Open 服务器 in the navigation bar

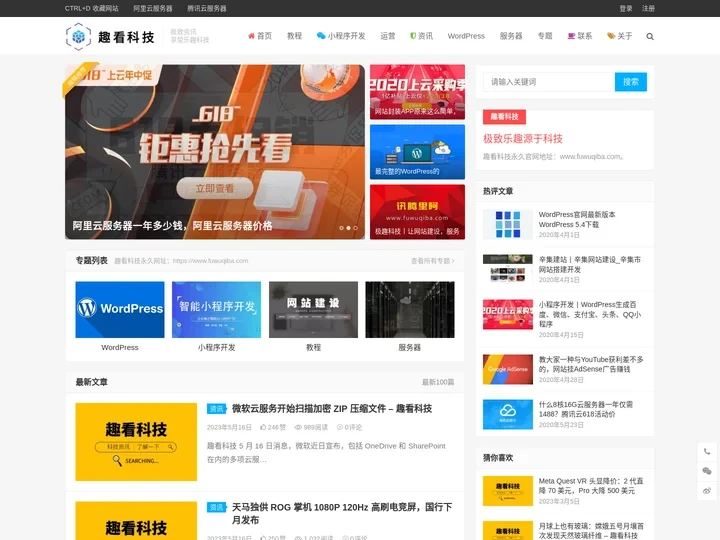511,36
